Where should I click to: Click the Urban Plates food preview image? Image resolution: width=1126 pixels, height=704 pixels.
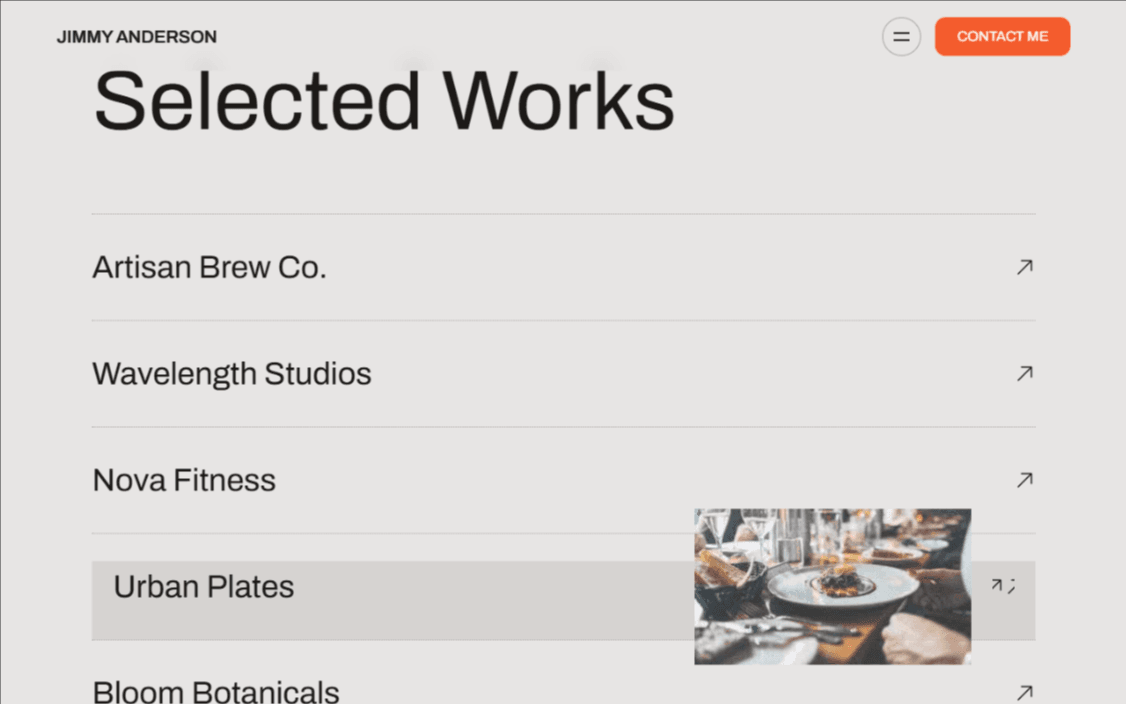coord(832,586)
